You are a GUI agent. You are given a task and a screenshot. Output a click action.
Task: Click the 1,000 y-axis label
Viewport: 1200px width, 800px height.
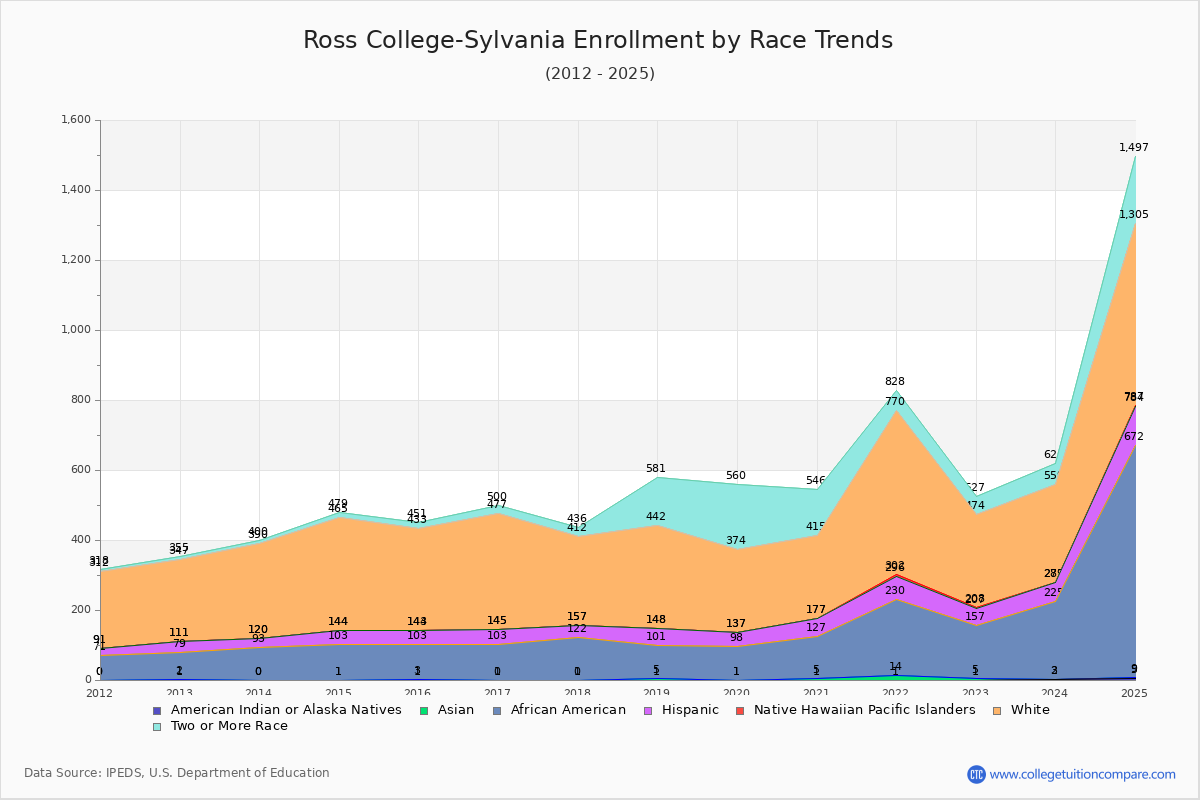tap(76, 330)
